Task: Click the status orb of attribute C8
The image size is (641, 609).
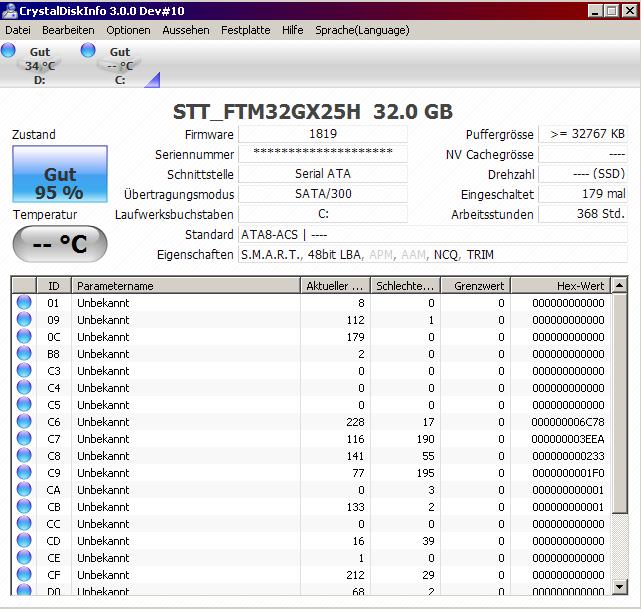Action: (x=24, y=455)
